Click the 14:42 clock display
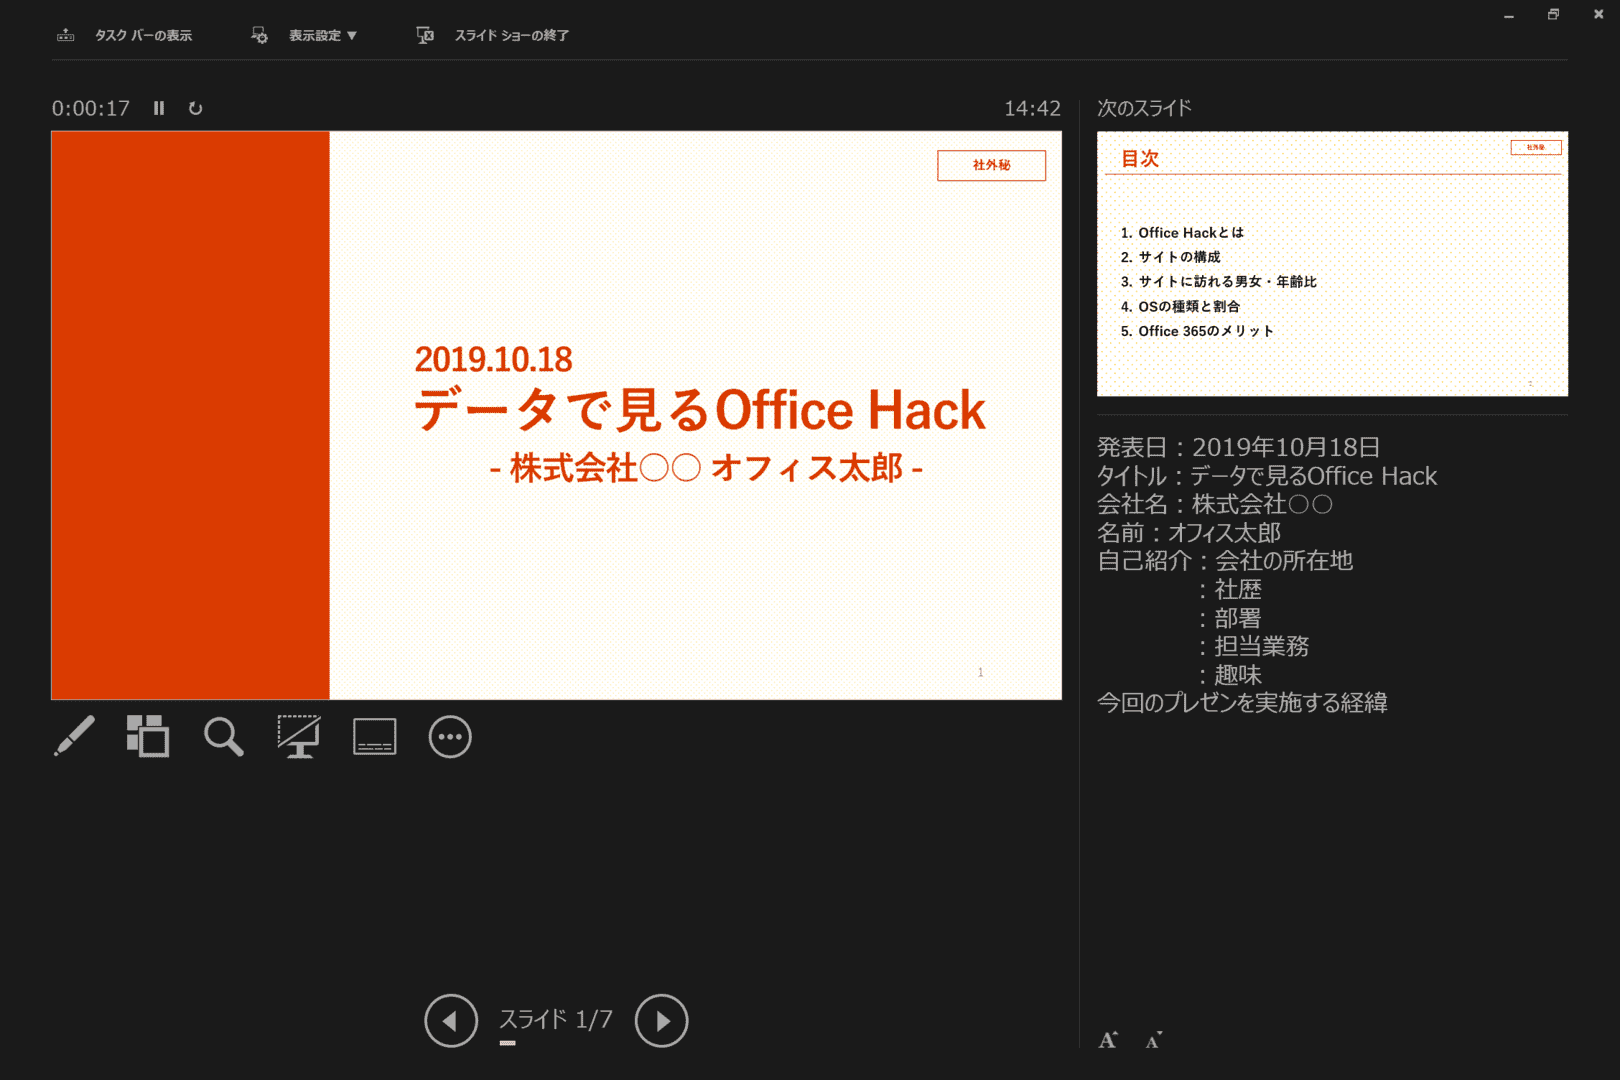 [x=1033, y=108]
